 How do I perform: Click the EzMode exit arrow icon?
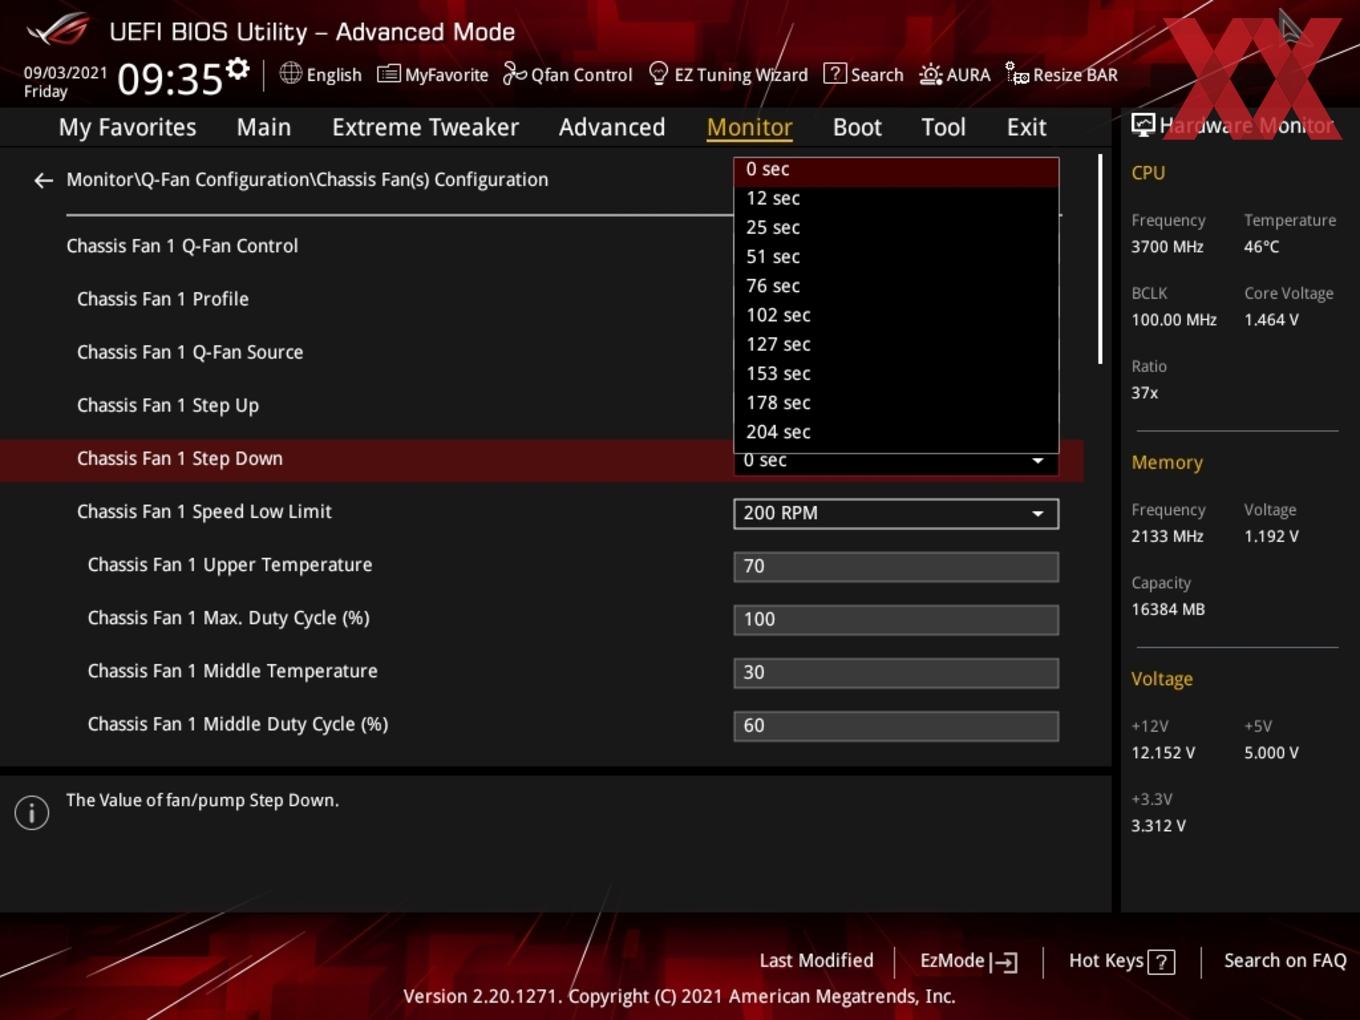1004,962
